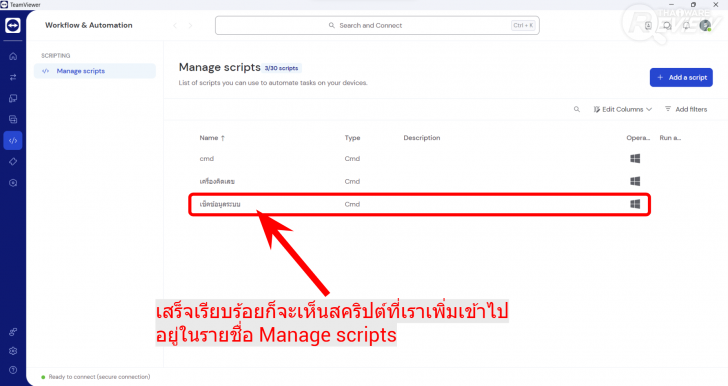Click the Windows icon in the highlighted third row
728x386 pixels.
(x=635, y=204)
